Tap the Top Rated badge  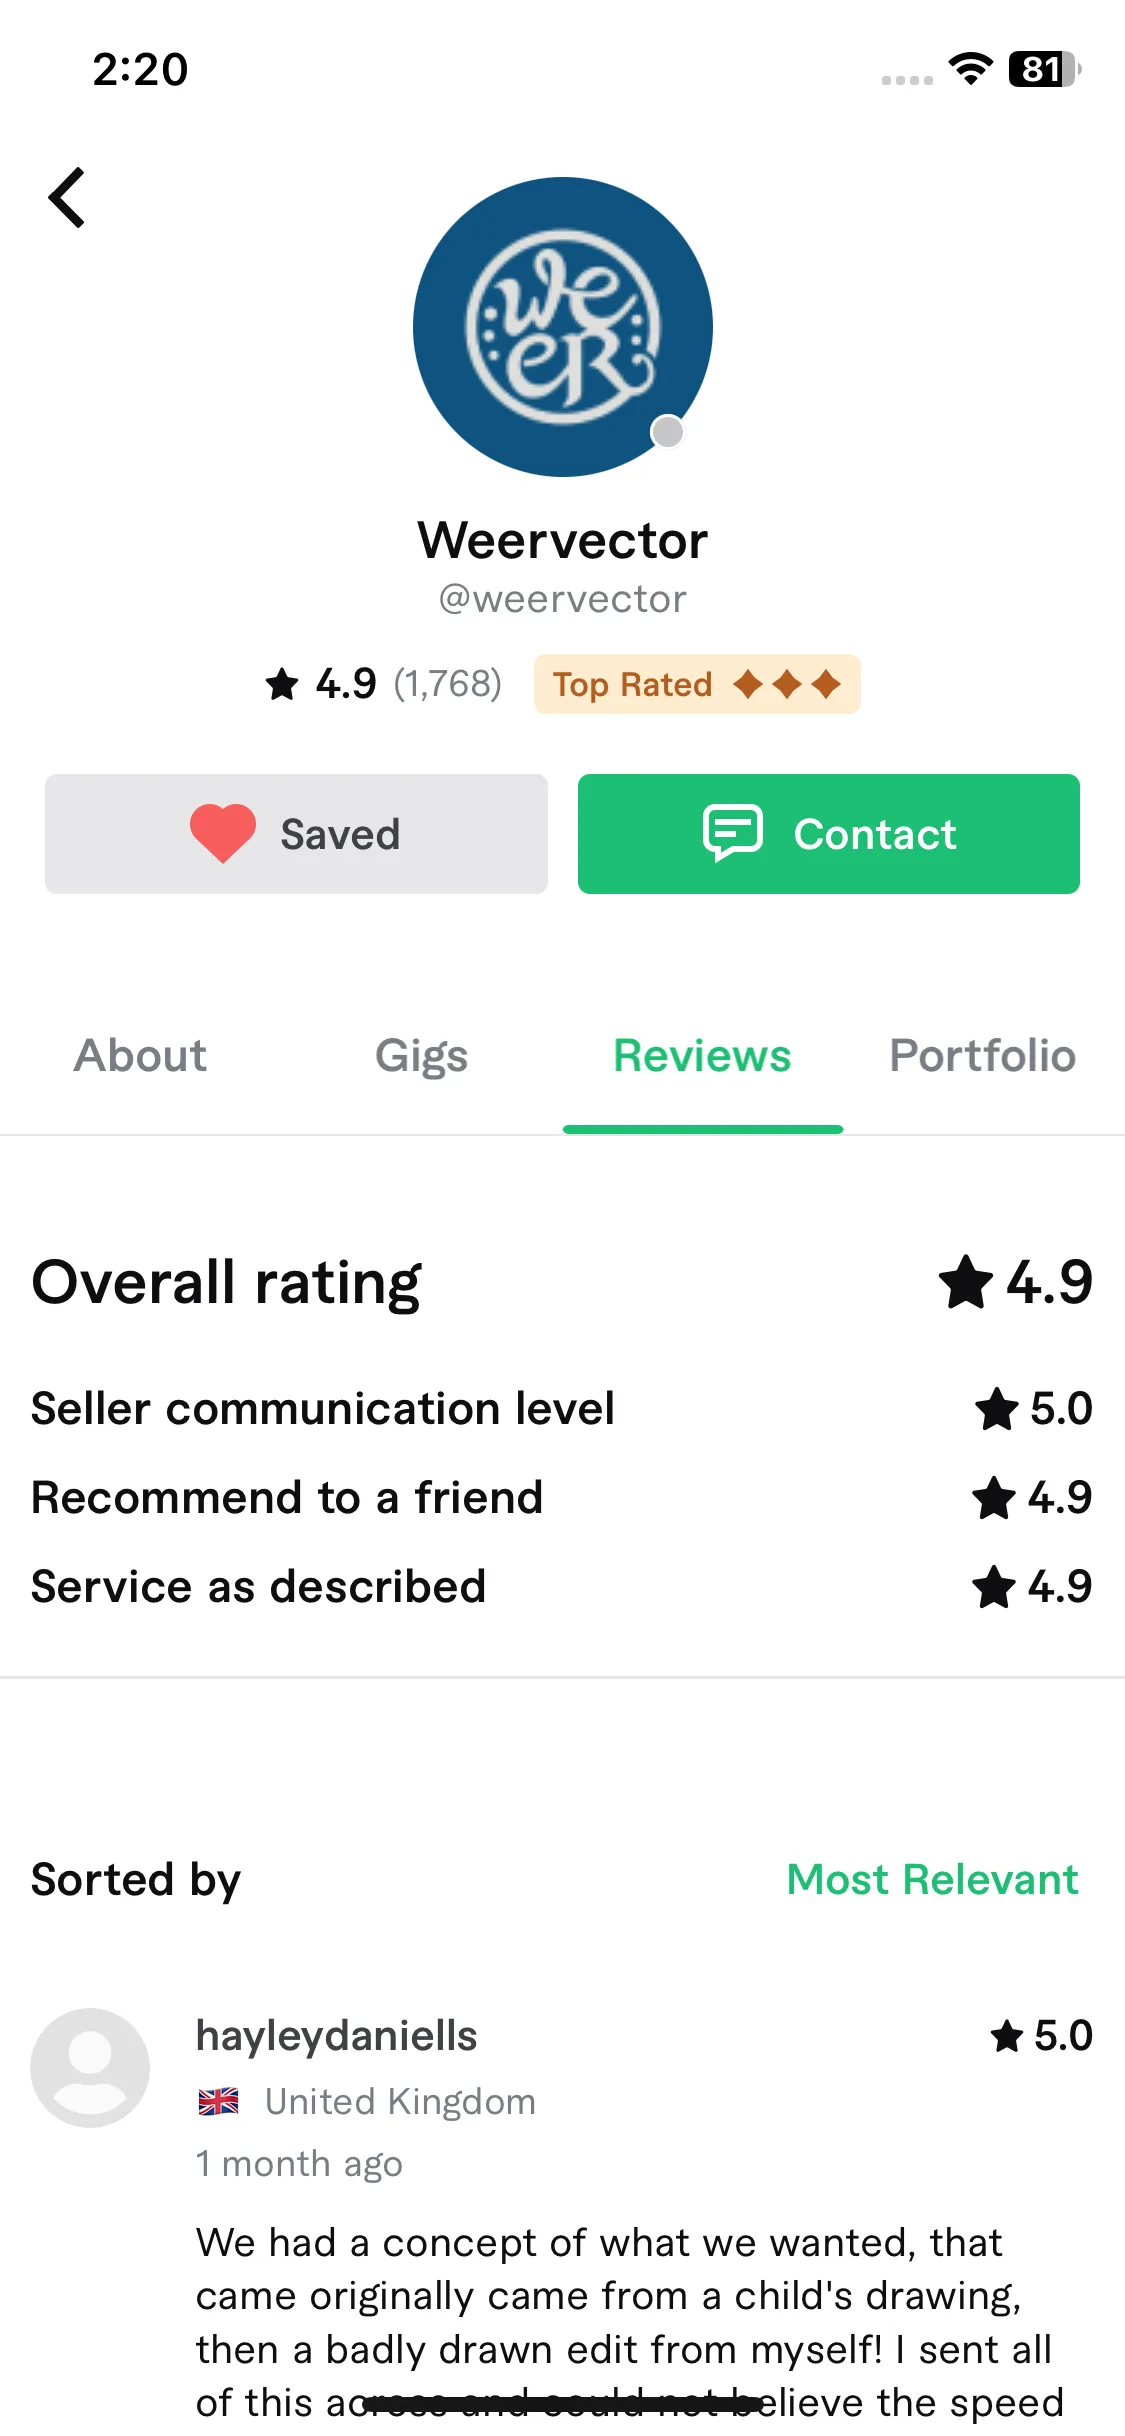click(697, 684)
